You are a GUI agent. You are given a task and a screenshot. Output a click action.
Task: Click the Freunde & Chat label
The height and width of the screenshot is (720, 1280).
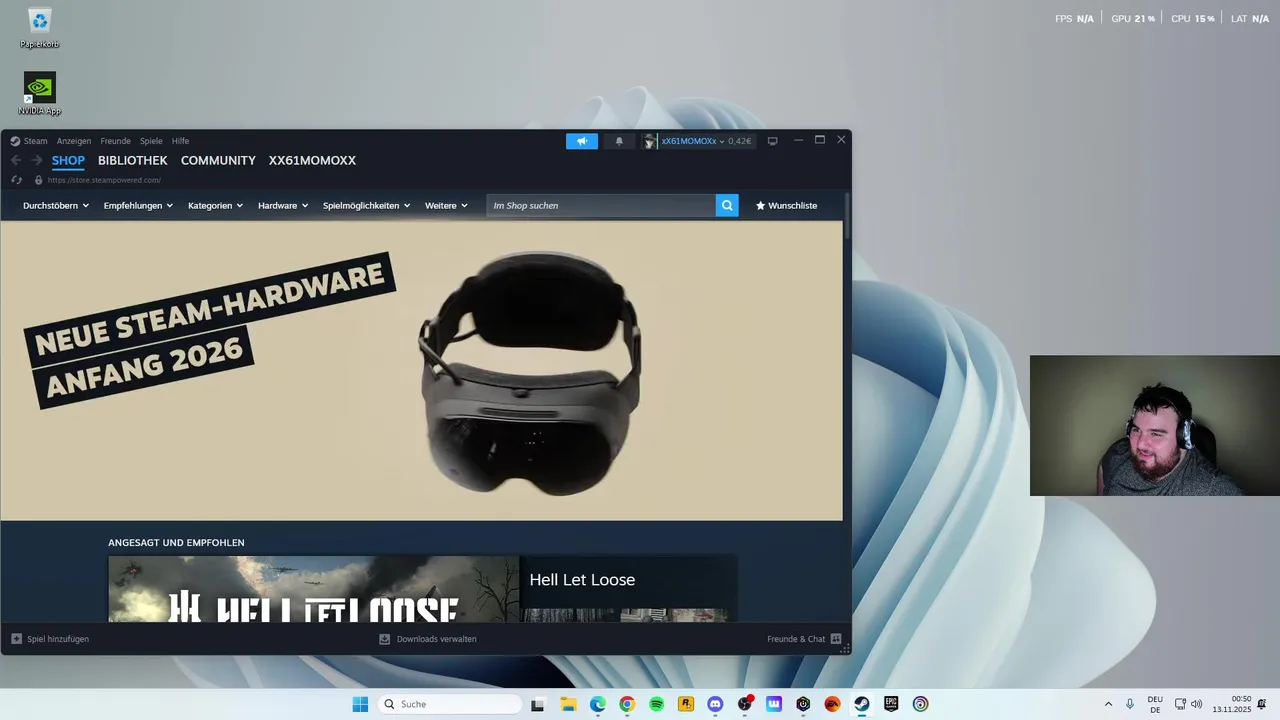coord(796,638)
